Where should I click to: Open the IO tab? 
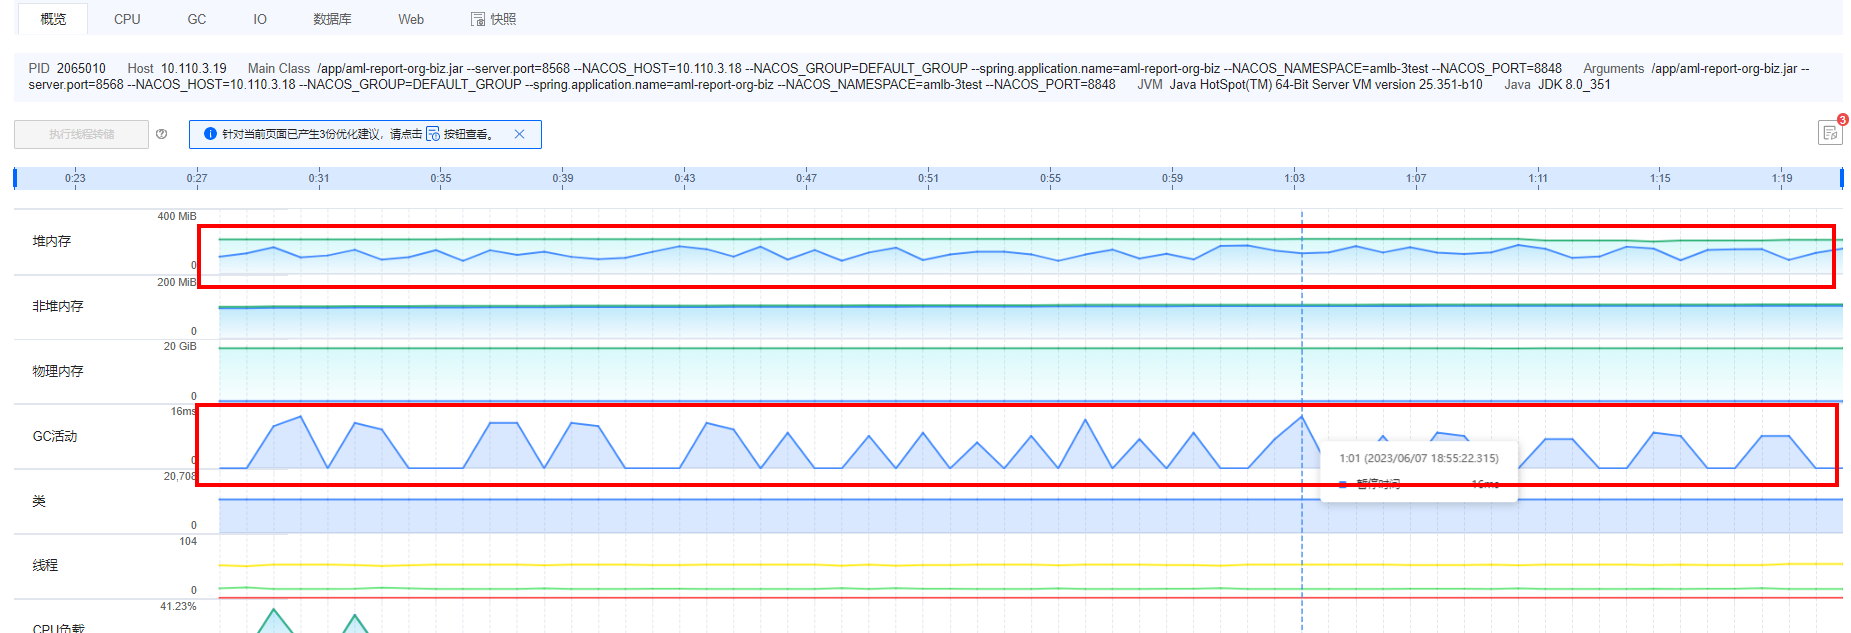[260, 19]
